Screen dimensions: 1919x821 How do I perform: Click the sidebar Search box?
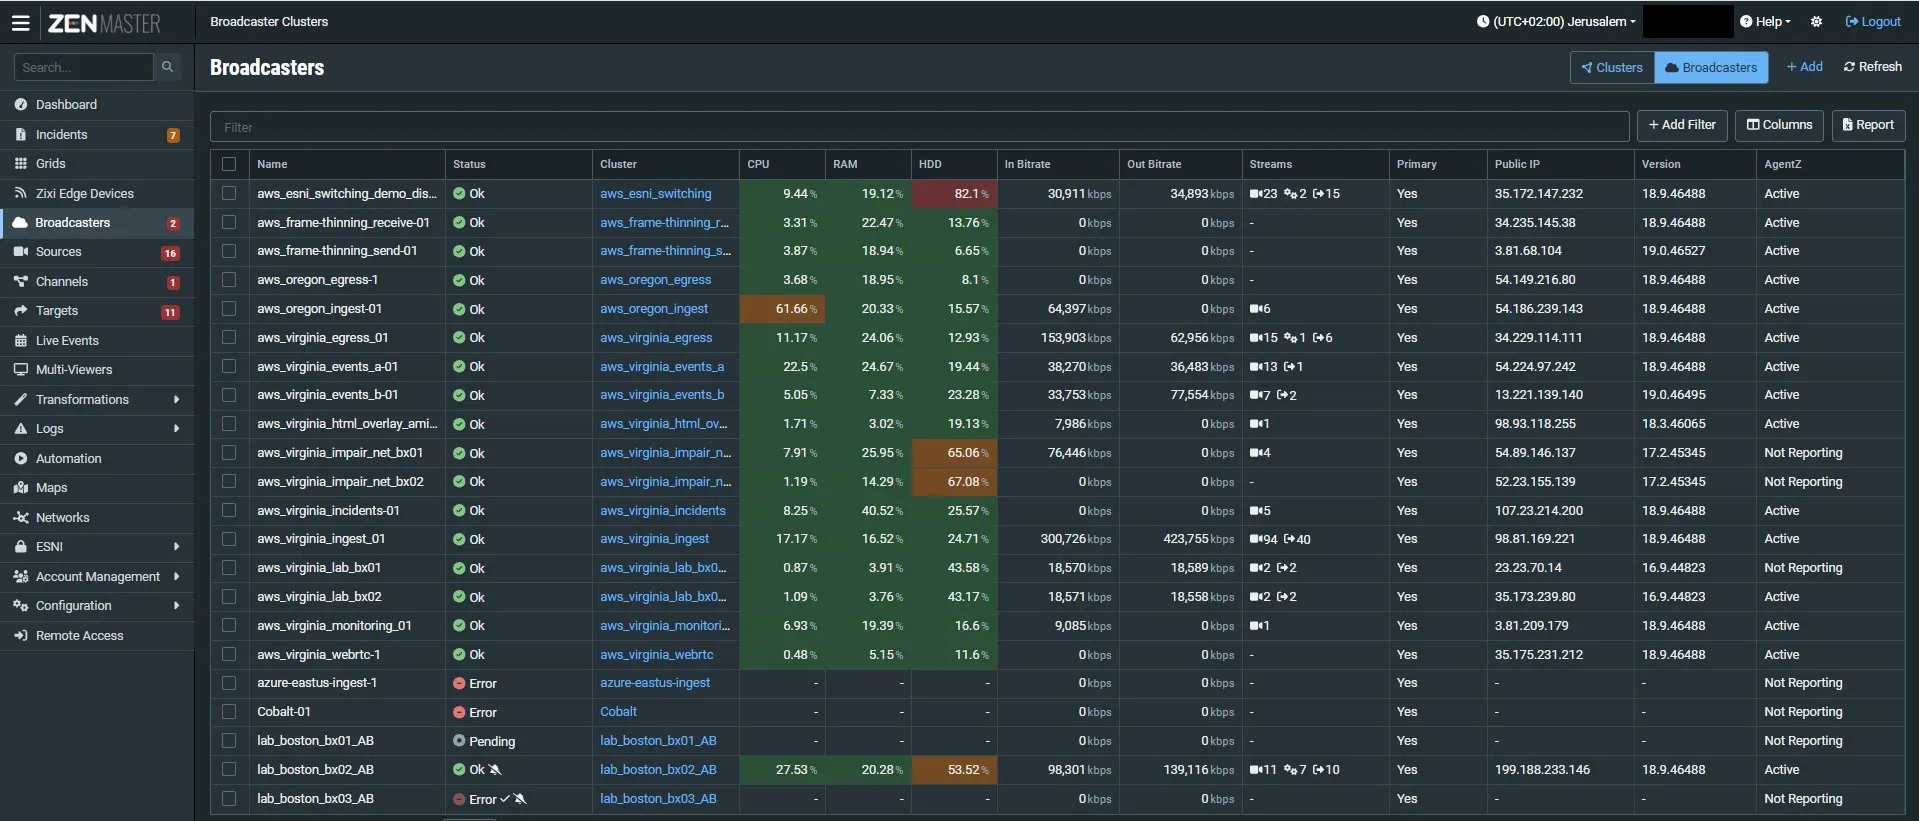83,67
